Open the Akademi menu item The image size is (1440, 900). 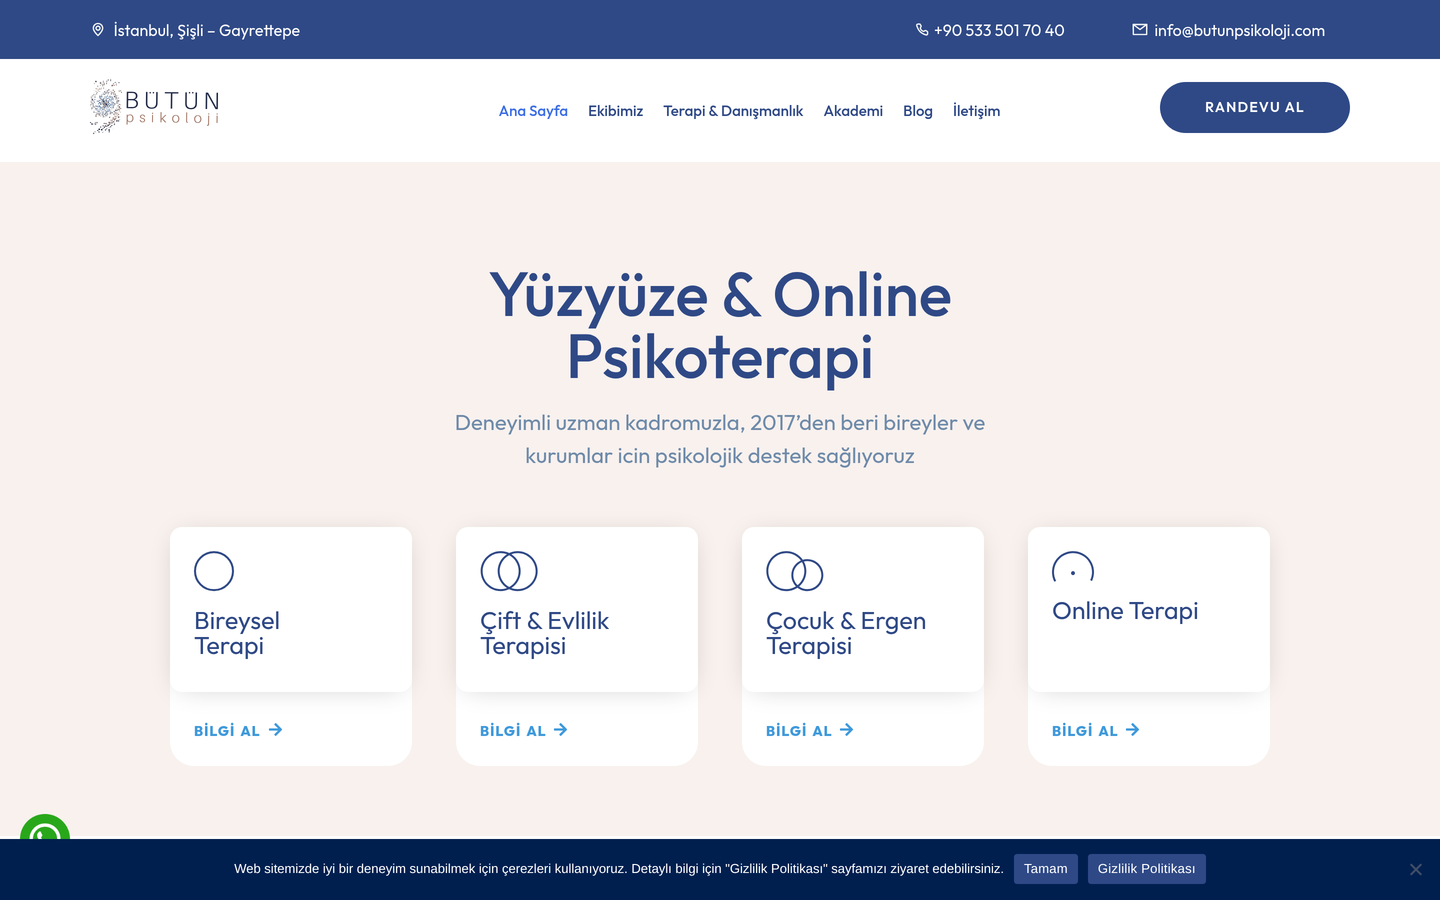(x=853, y=111)
